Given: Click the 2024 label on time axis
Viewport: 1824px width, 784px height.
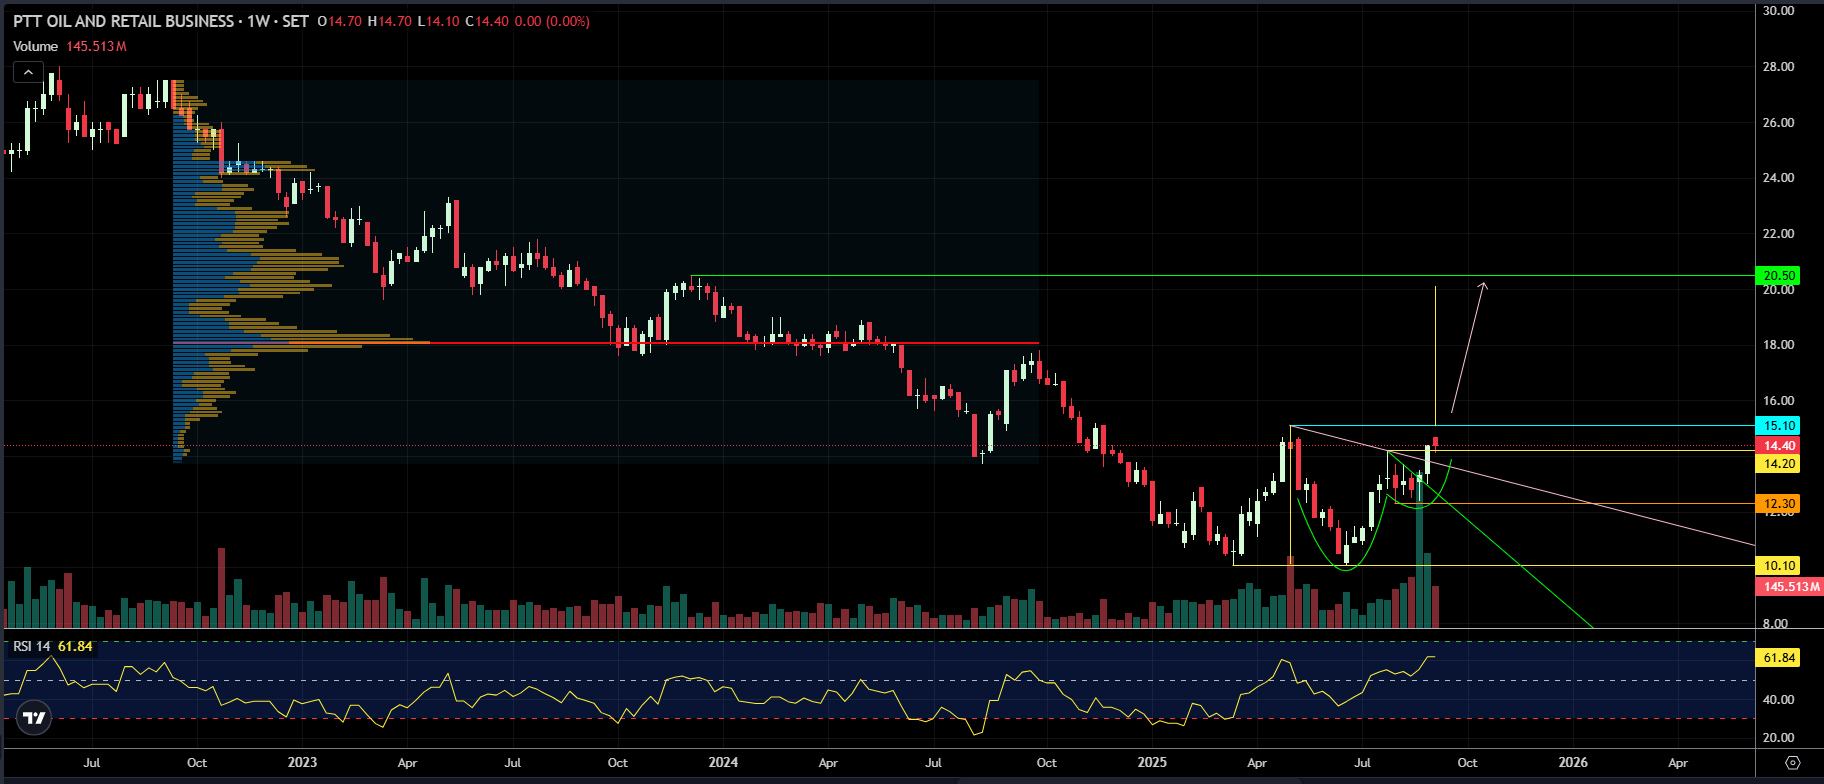Looking at the screenshot, I should 723,762.
